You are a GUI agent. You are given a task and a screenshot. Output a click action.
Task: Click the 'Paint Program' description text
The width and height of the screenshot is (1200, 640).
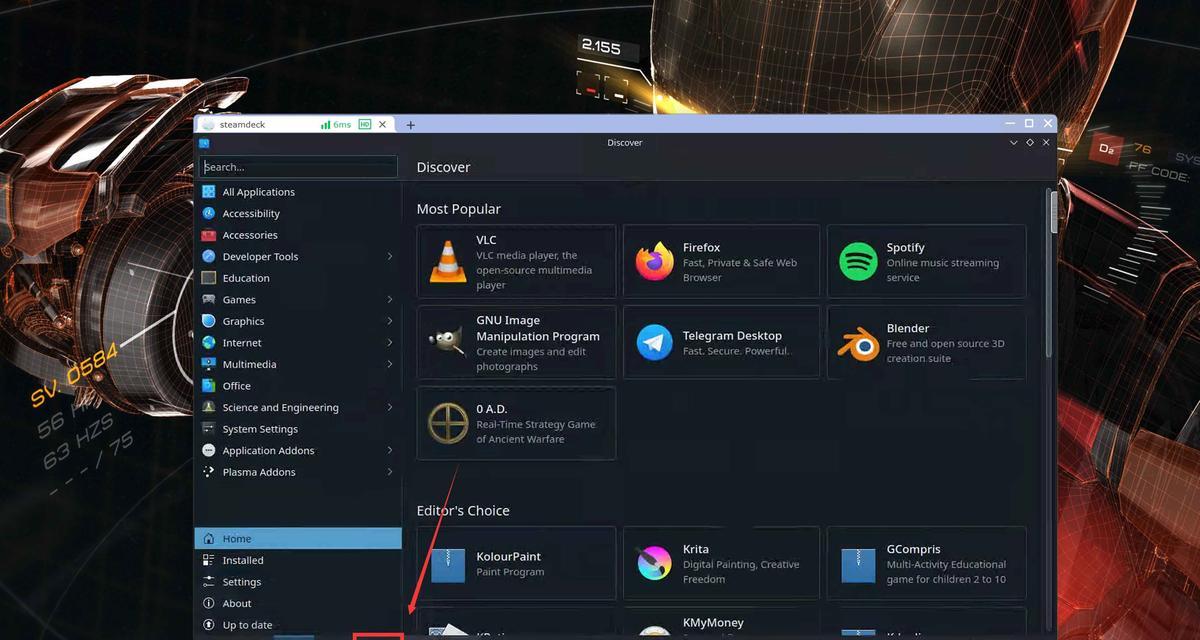510,572
